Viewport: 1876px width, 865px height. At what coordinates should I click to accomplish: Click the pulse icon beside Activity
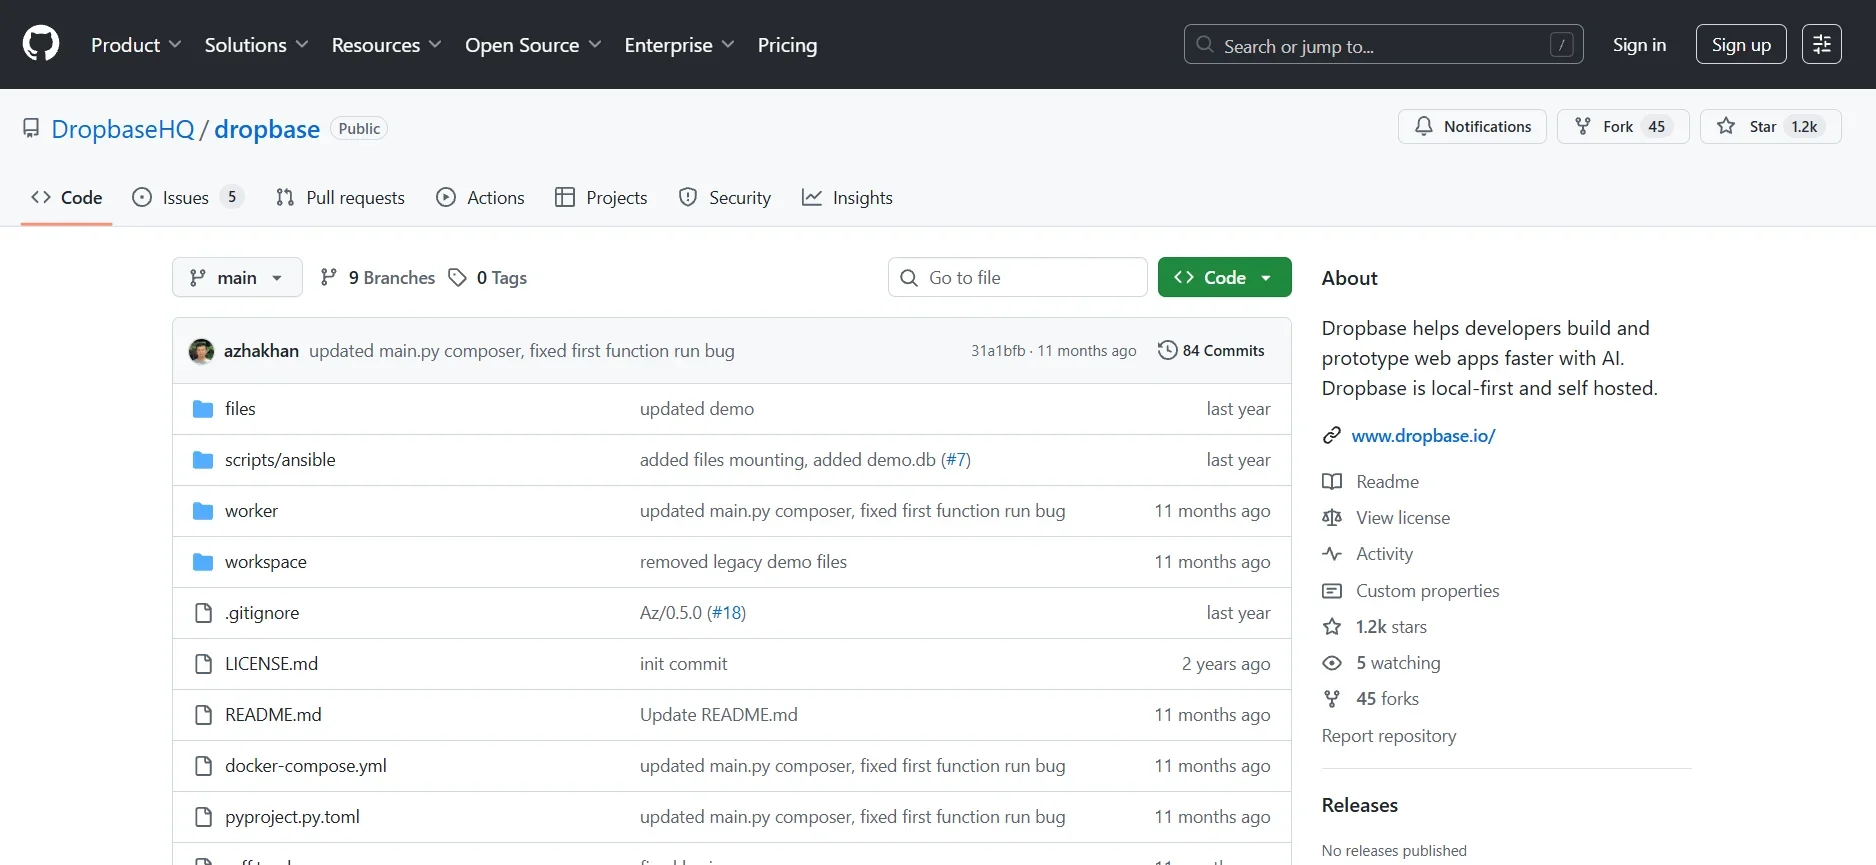tap(1332, 554)
